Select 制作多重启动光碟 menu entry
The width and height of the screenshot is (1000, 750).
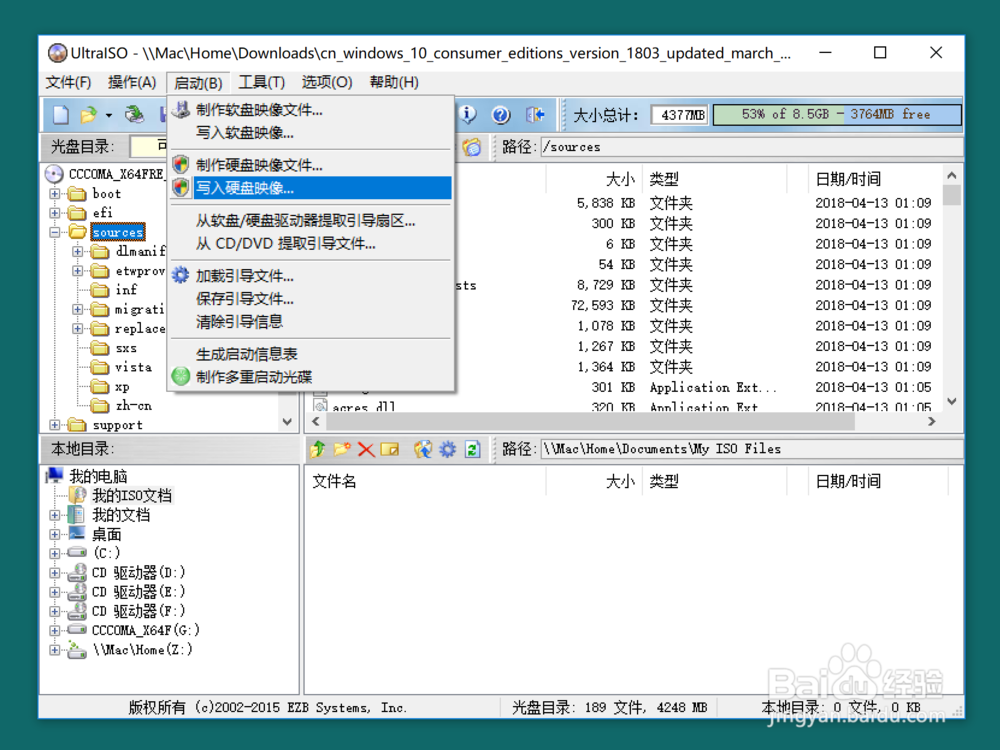click(x=311, y=377)
